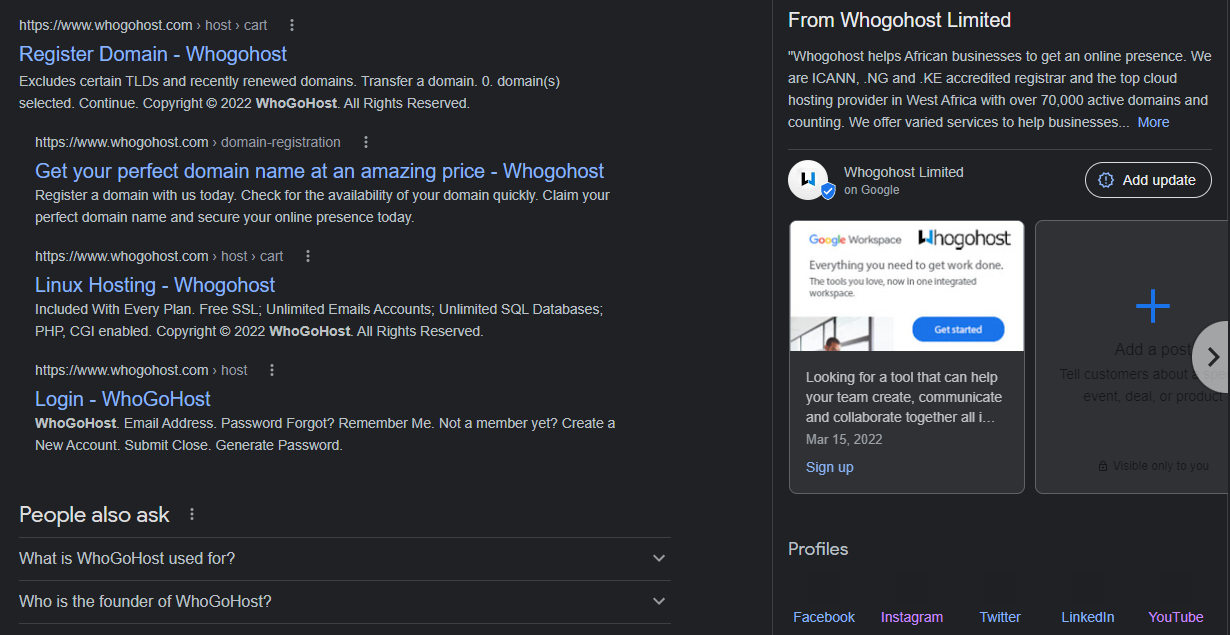Viewport: 1230px width, 635px height.
Task: Open three-dot menu beside Linux Hosting result
Action: coord(308,256)
